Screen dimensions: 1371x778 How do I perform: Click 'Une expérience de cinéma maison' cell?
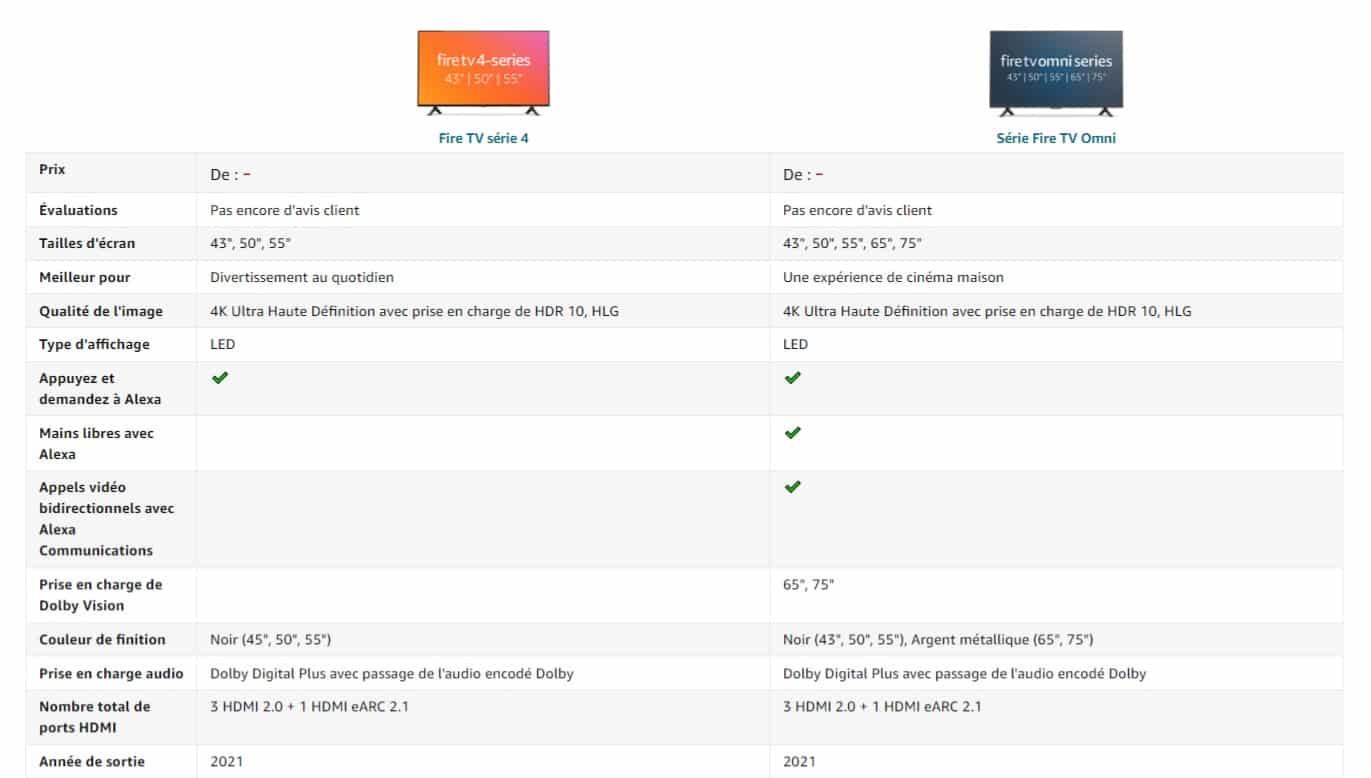pyautogui.click(x=893, y=277)
